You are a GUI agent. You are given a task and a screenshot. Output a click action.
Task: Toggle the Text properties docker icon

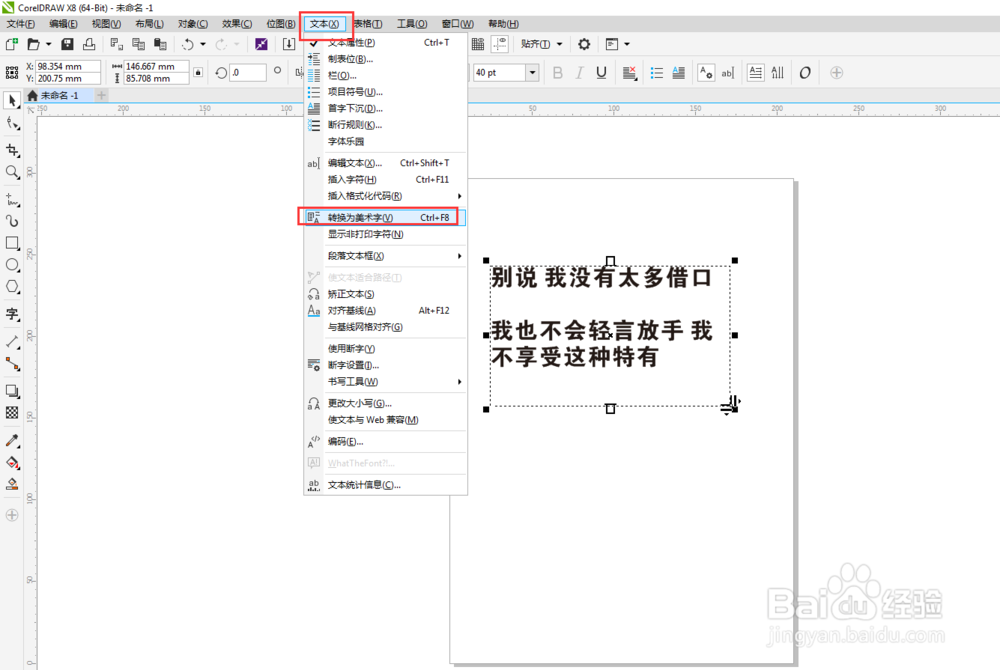705,73
